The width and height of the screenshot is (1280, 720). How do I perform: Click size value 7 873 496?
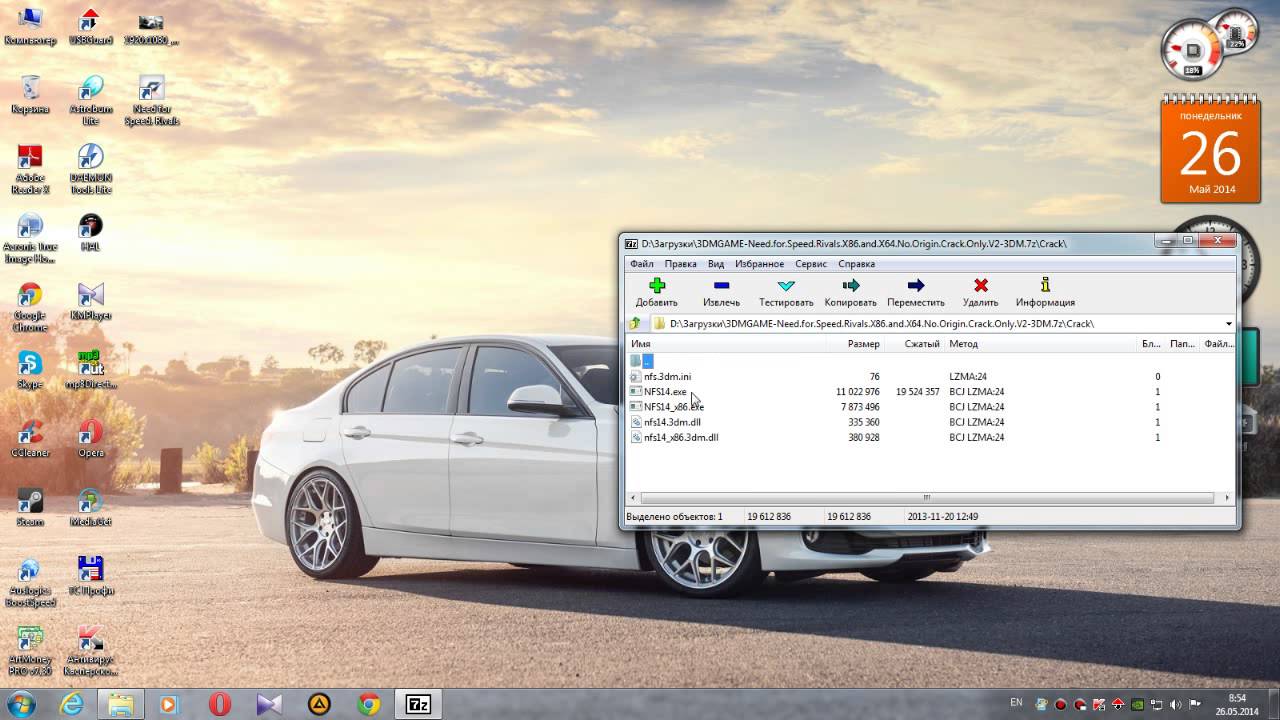(860, 407)
